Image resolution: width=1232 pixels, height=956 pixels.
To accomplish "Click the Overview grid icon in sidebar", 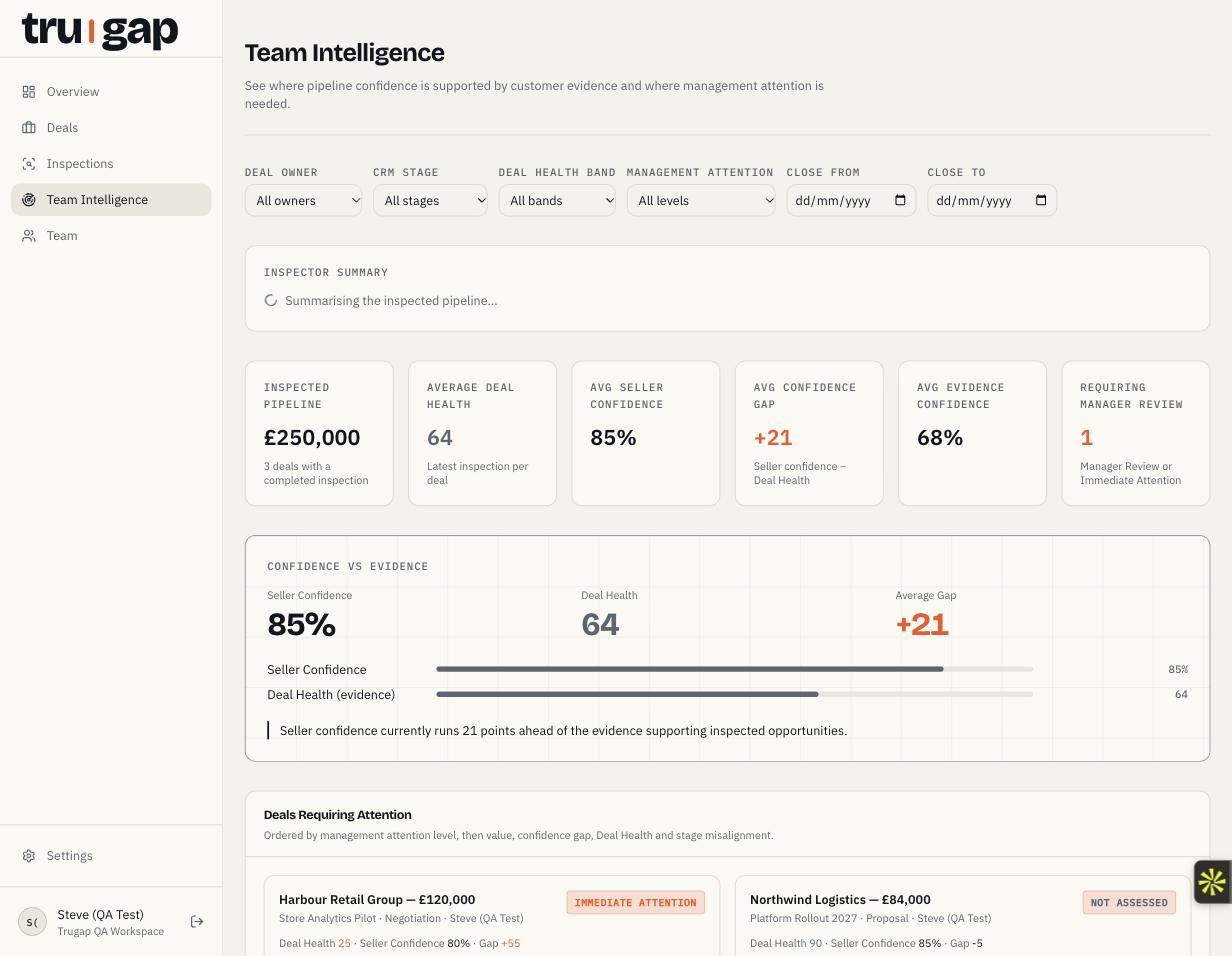I will click(x=29, y=92).
